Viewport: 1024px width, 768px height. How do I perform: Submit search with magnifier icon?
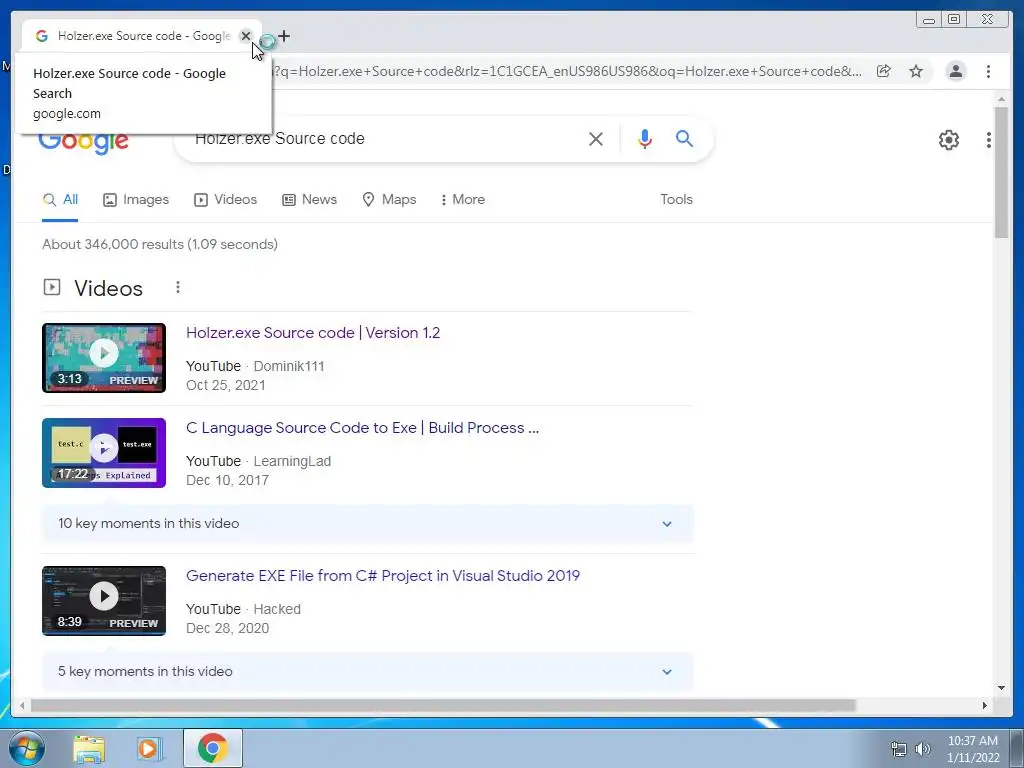coord(684,138)
